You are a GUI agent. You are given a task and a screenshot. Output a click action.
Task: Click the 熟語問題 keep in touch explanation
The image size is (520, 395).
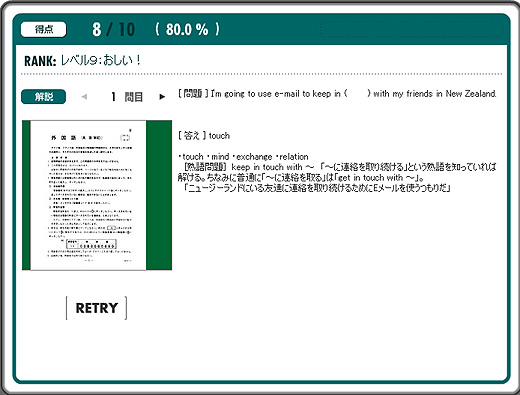tap(337, 172)
